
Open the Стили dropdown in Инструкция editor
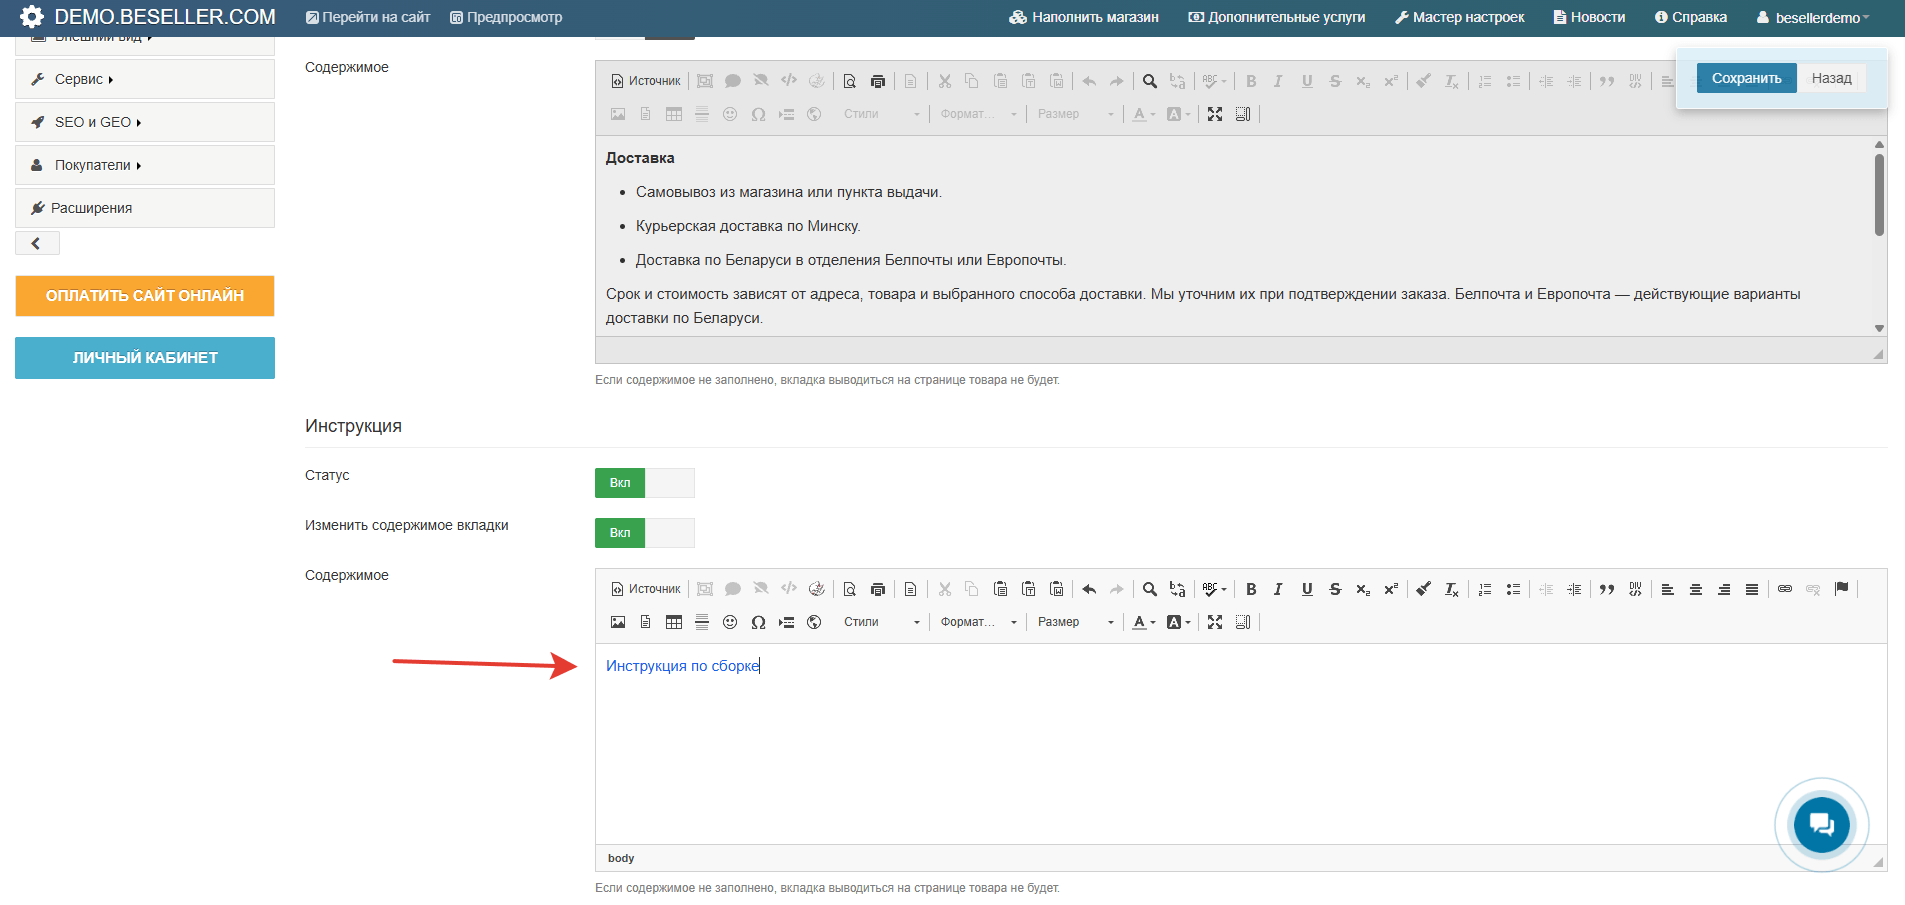click(x=881, y=622)
